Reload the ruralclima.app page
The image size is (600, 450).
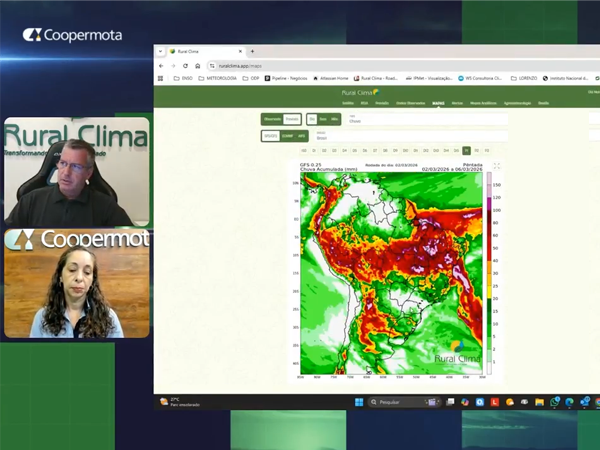185,66
